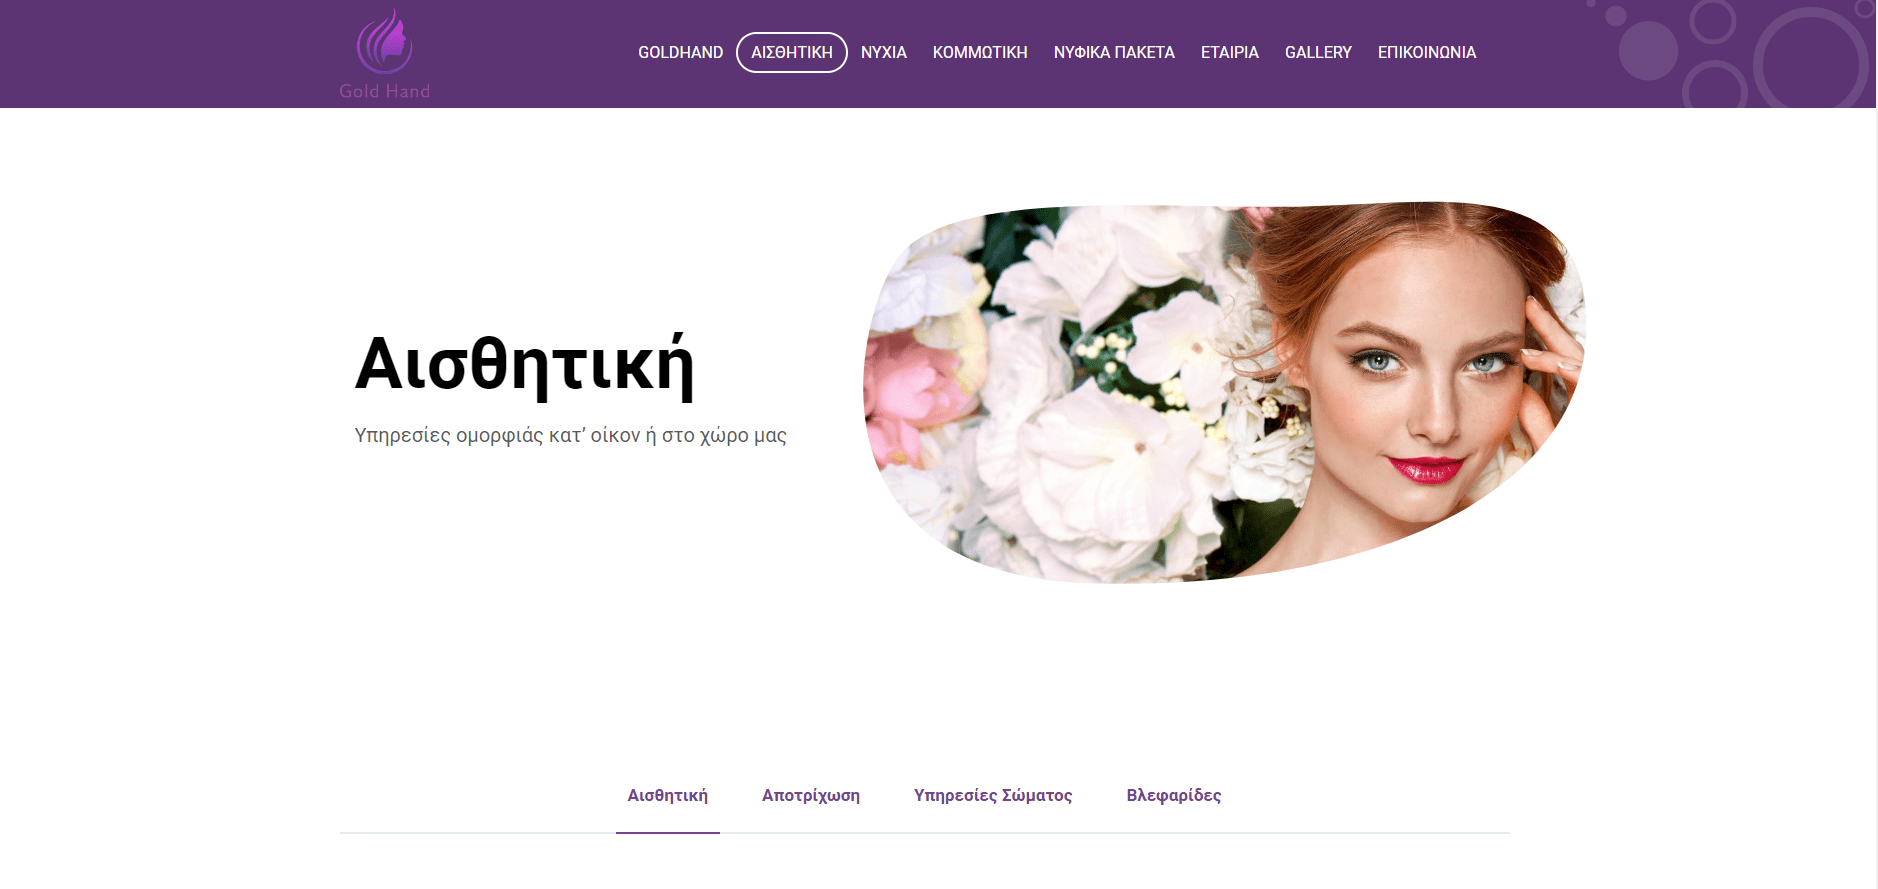This screenshot has height=889, width=1878.
Task: Go to the ΝΥΧΙΑ page
Action: [x=883, y=53]
